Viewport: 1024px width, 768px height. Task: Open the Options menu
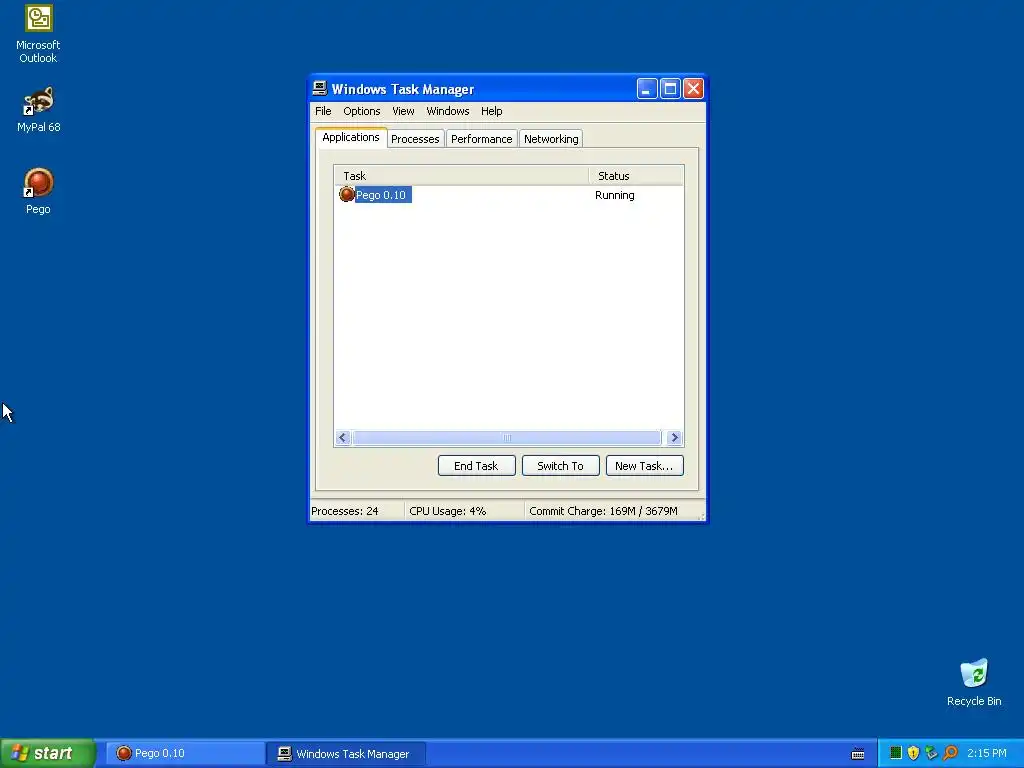(x=362, y=111)
